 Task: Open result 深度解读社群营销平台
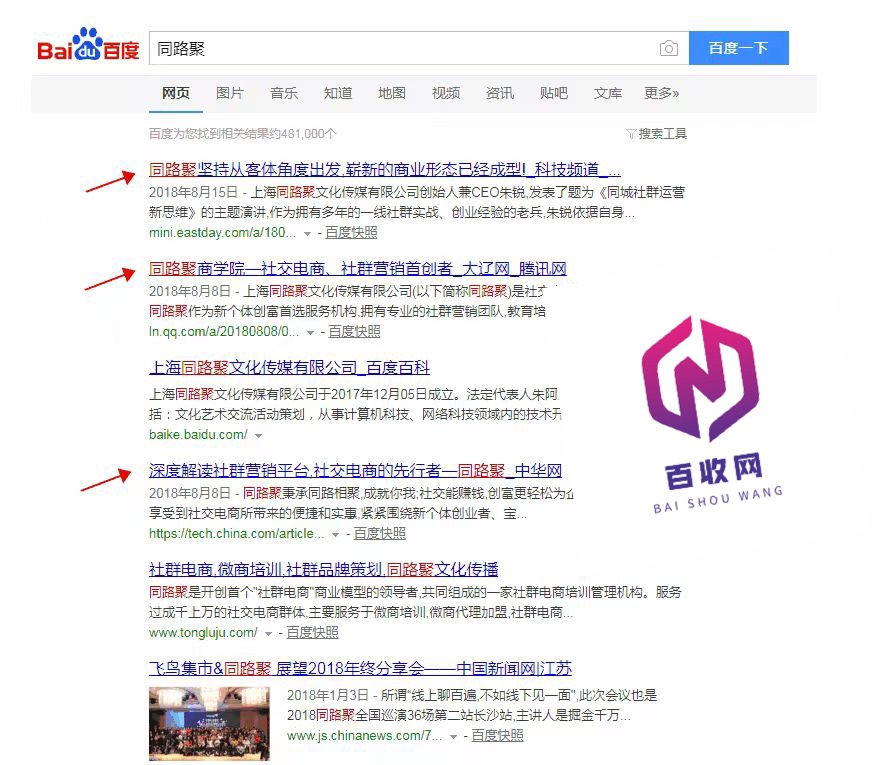[x=355, y=470]
